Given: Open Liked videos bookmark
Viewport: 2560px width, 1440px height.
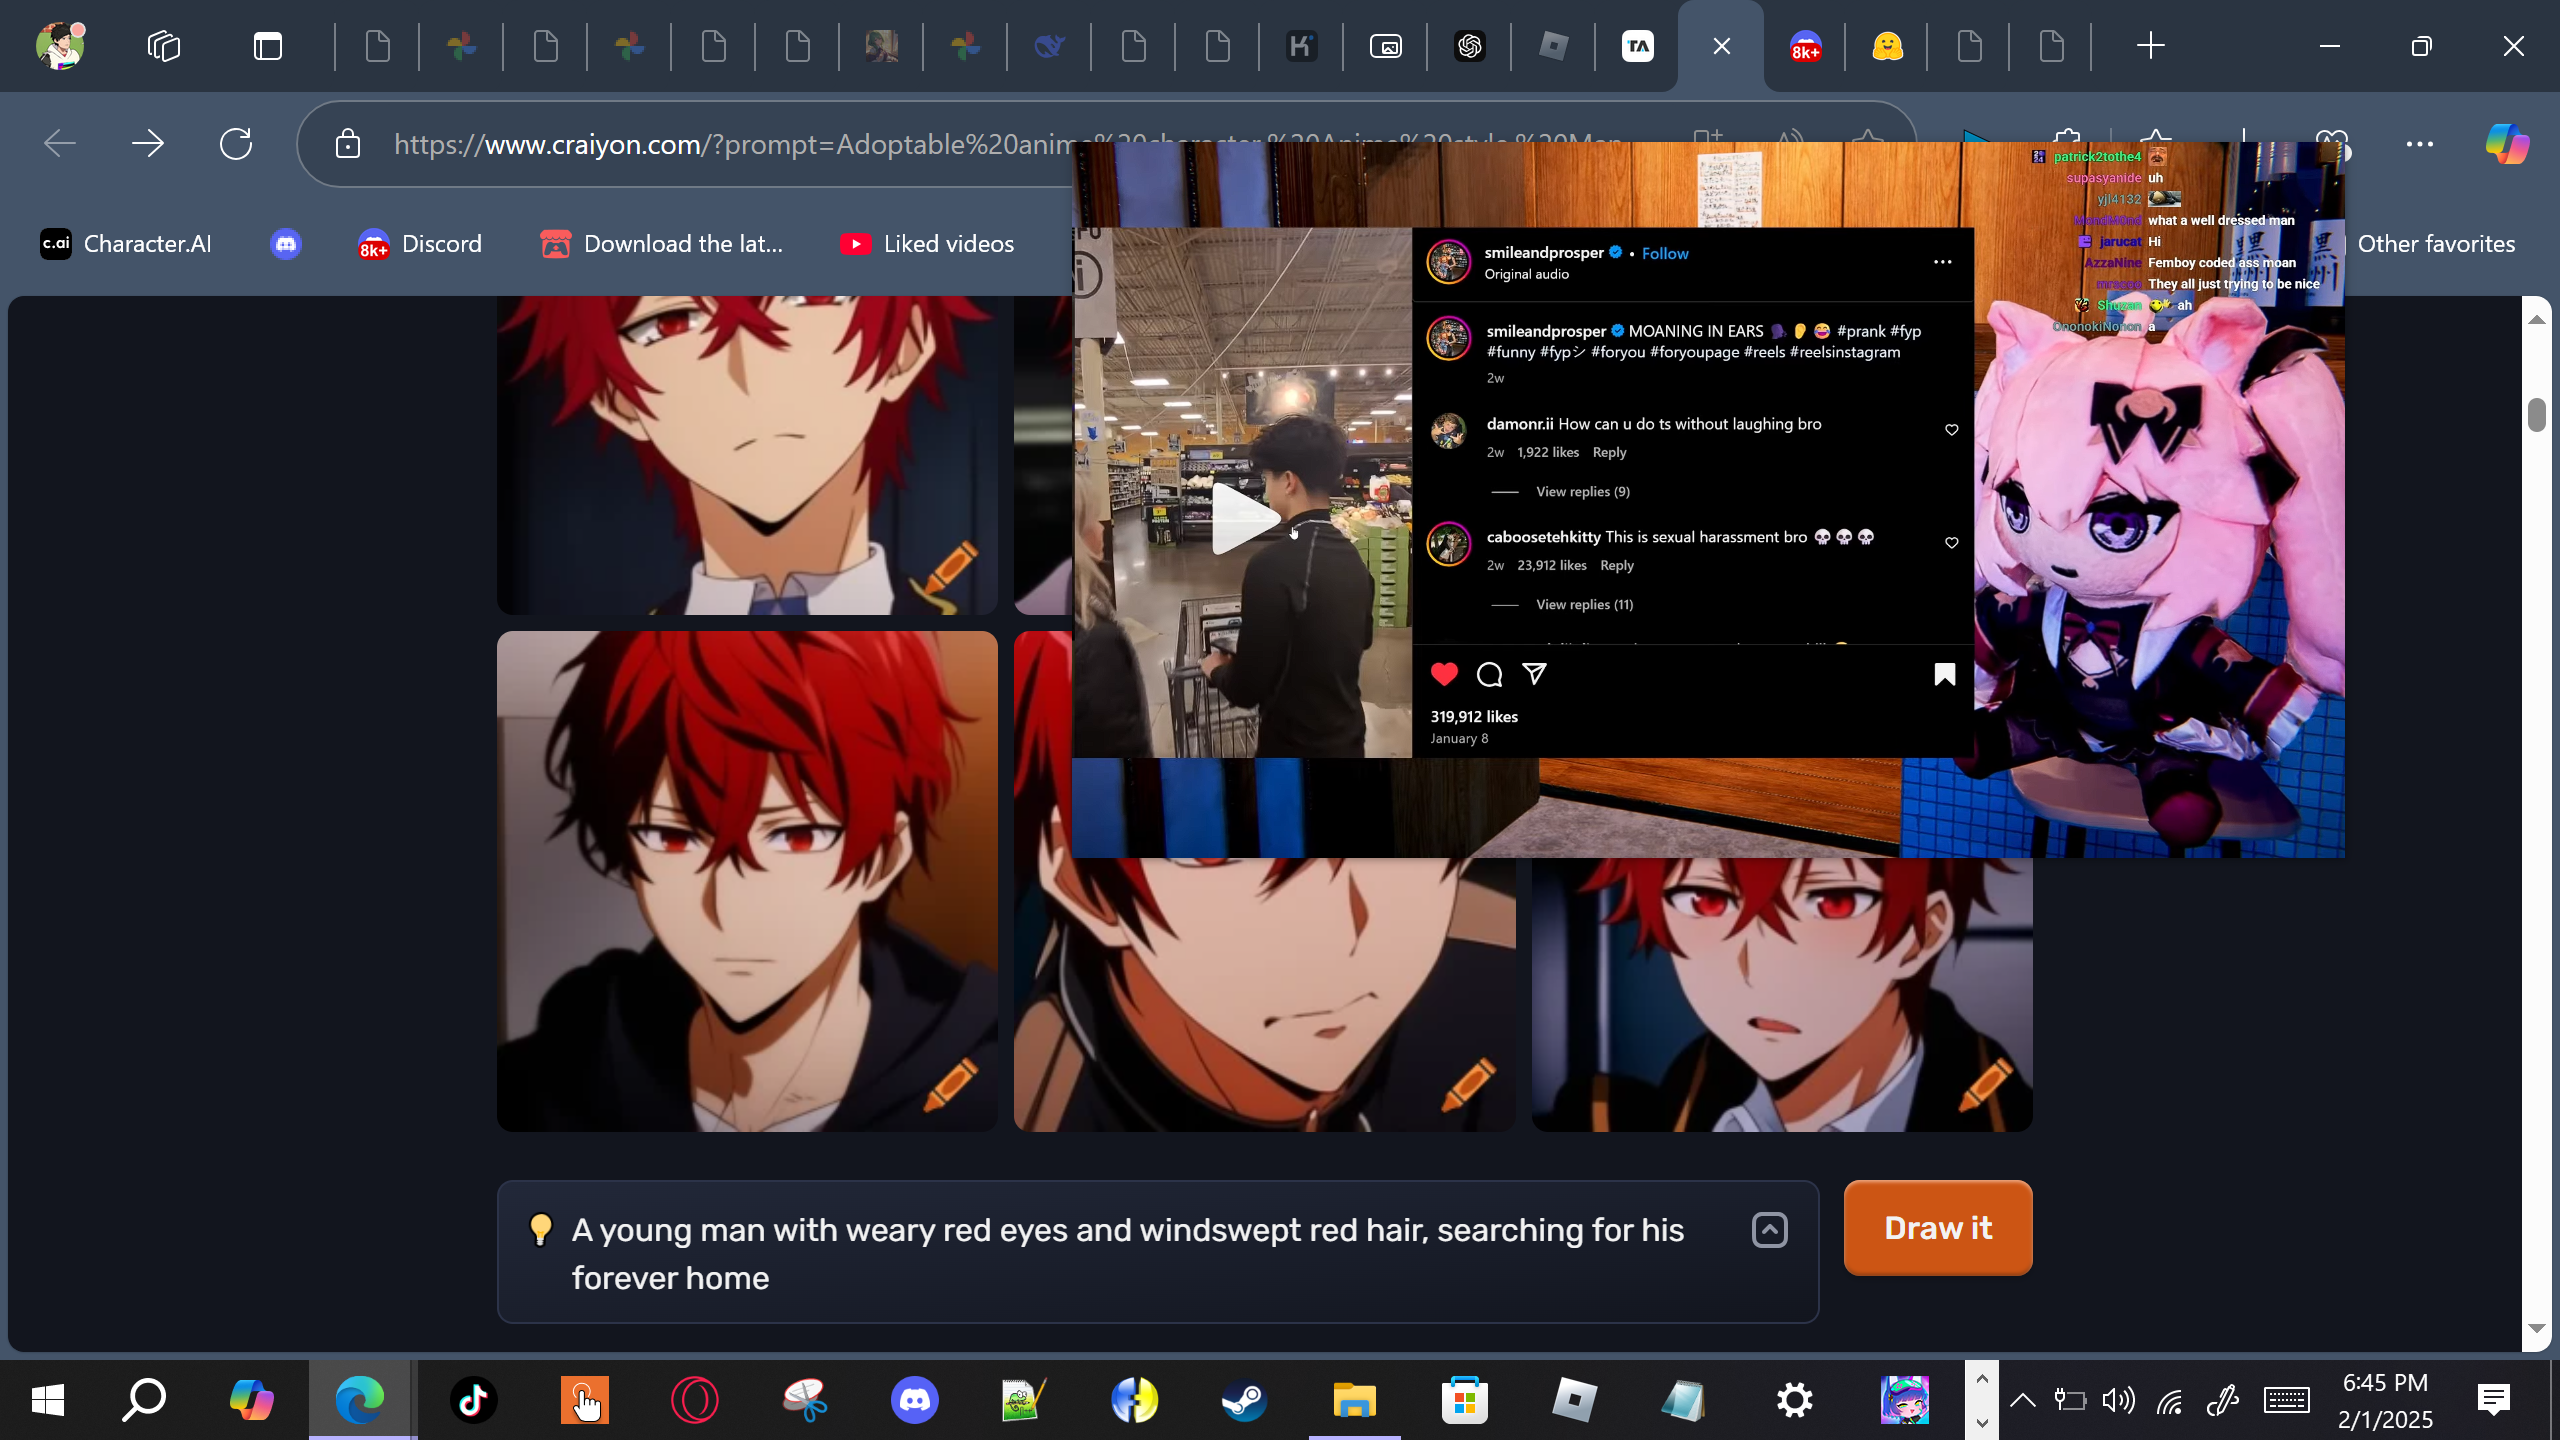Looking at the screenshot, I should point(927,244).
